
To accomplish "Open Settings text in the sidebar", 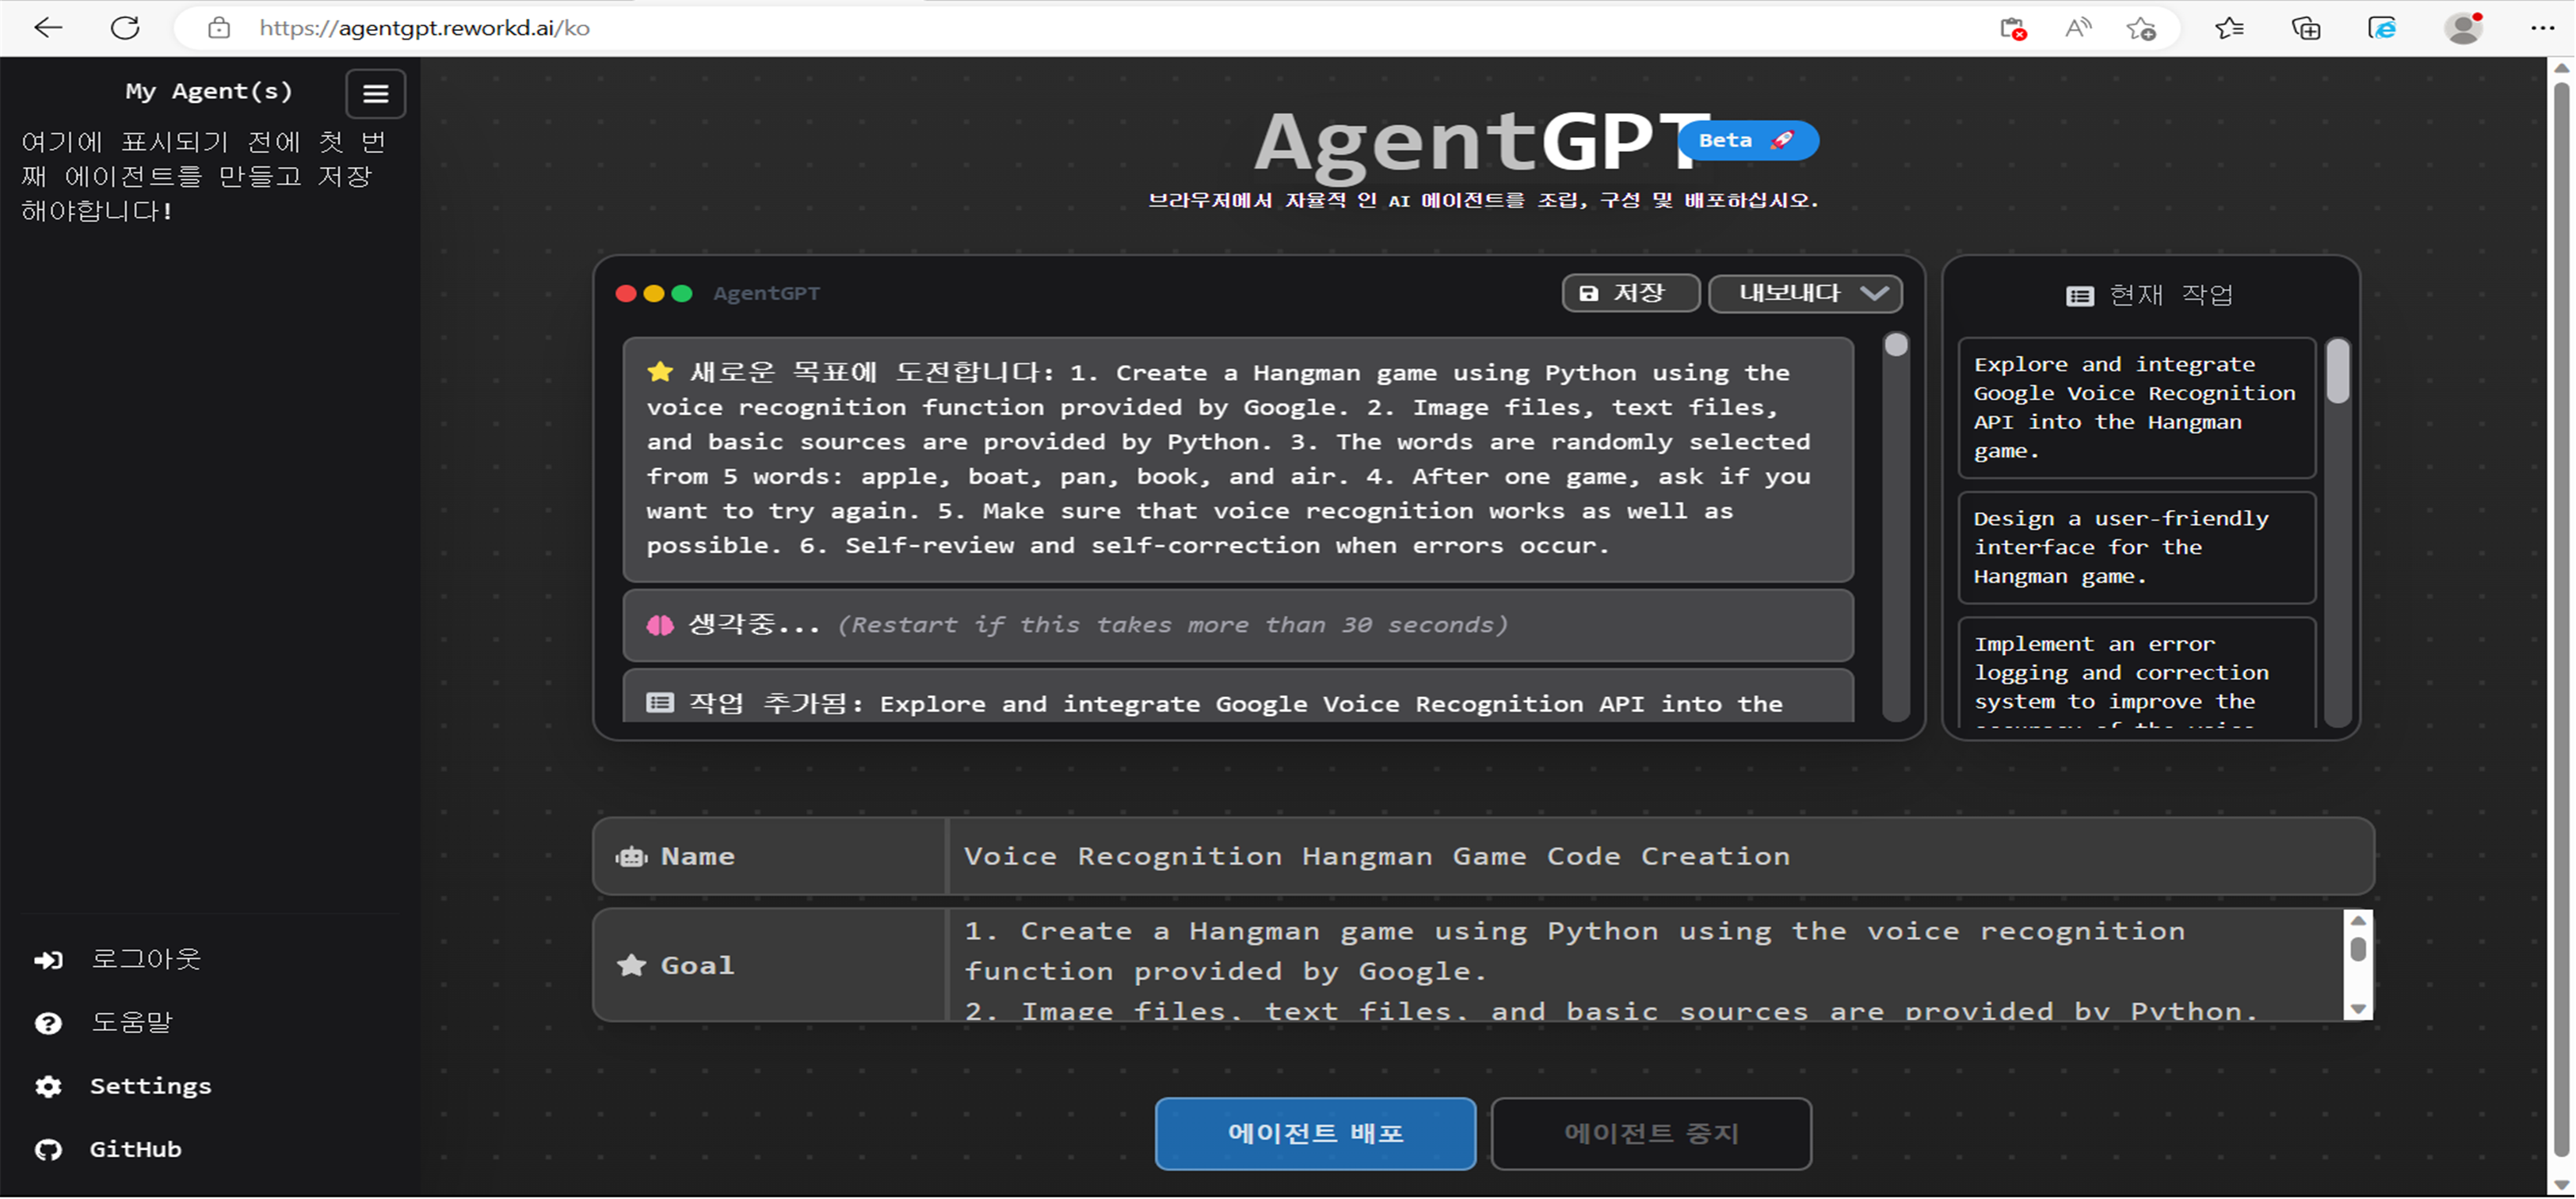I will (151, 1086).
